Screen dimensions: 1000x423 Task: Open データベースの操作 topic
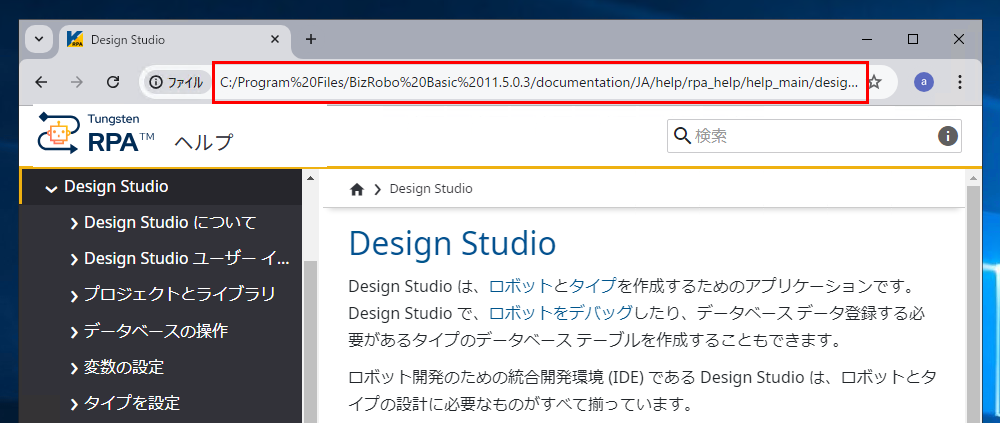(x=156, y=331)
